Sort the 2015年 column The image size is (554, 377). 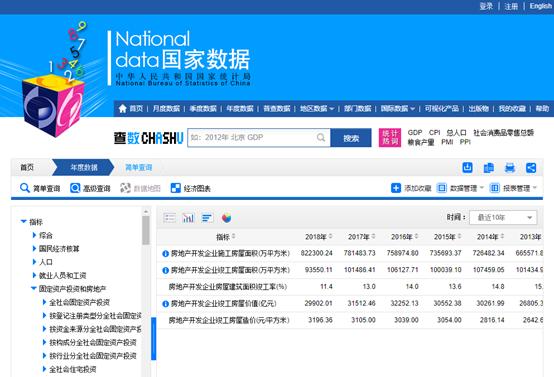tap(459, 236)
